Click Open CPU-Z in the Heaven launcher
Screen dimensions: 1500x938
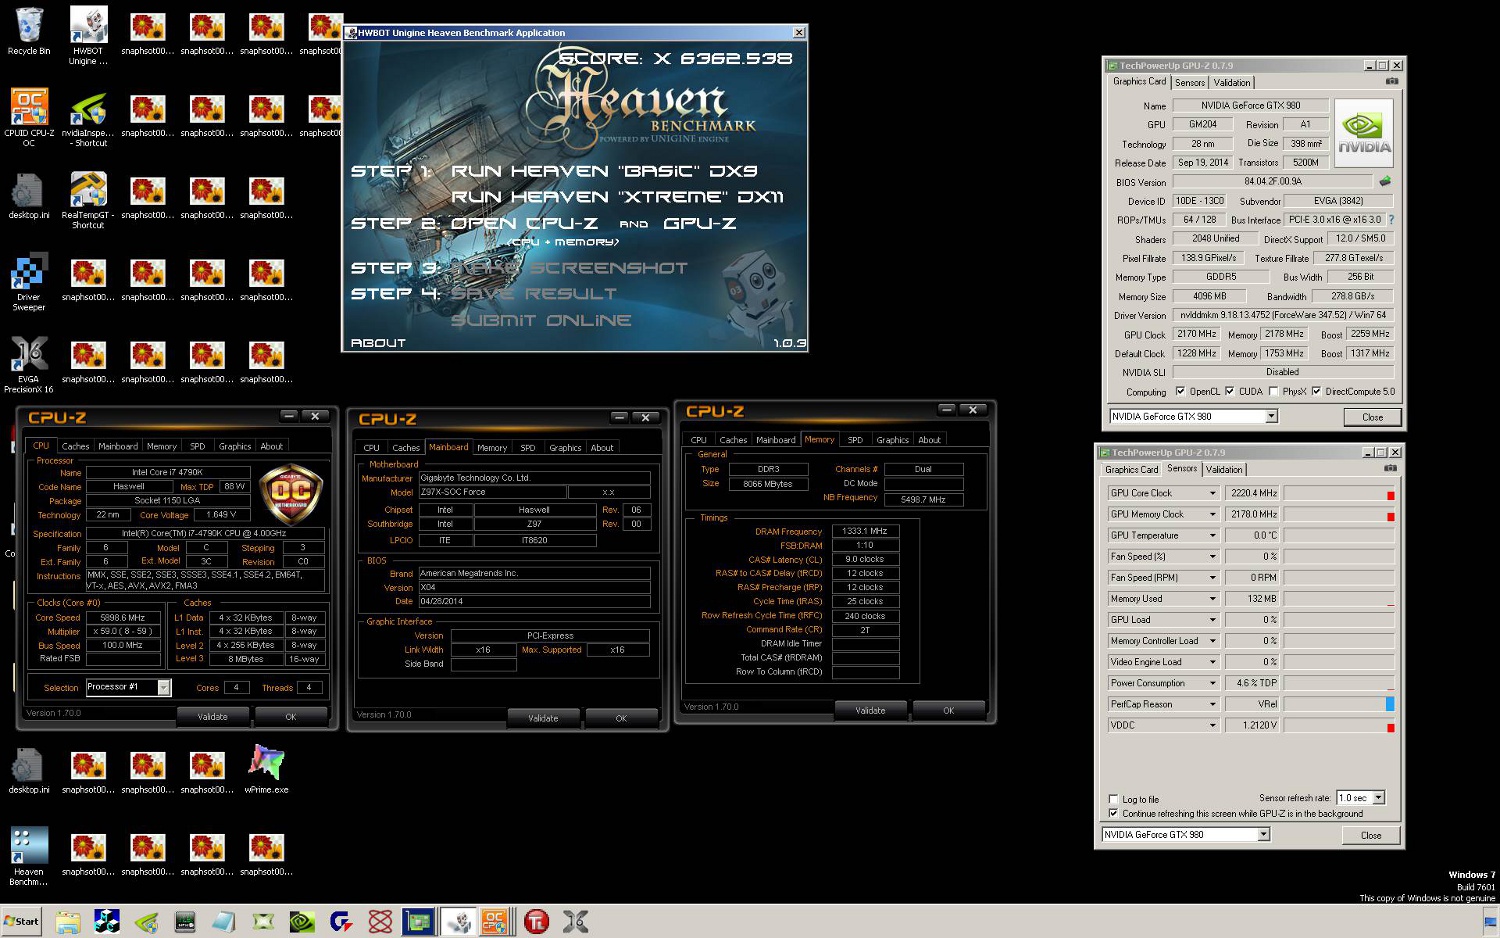coord(524,223)
